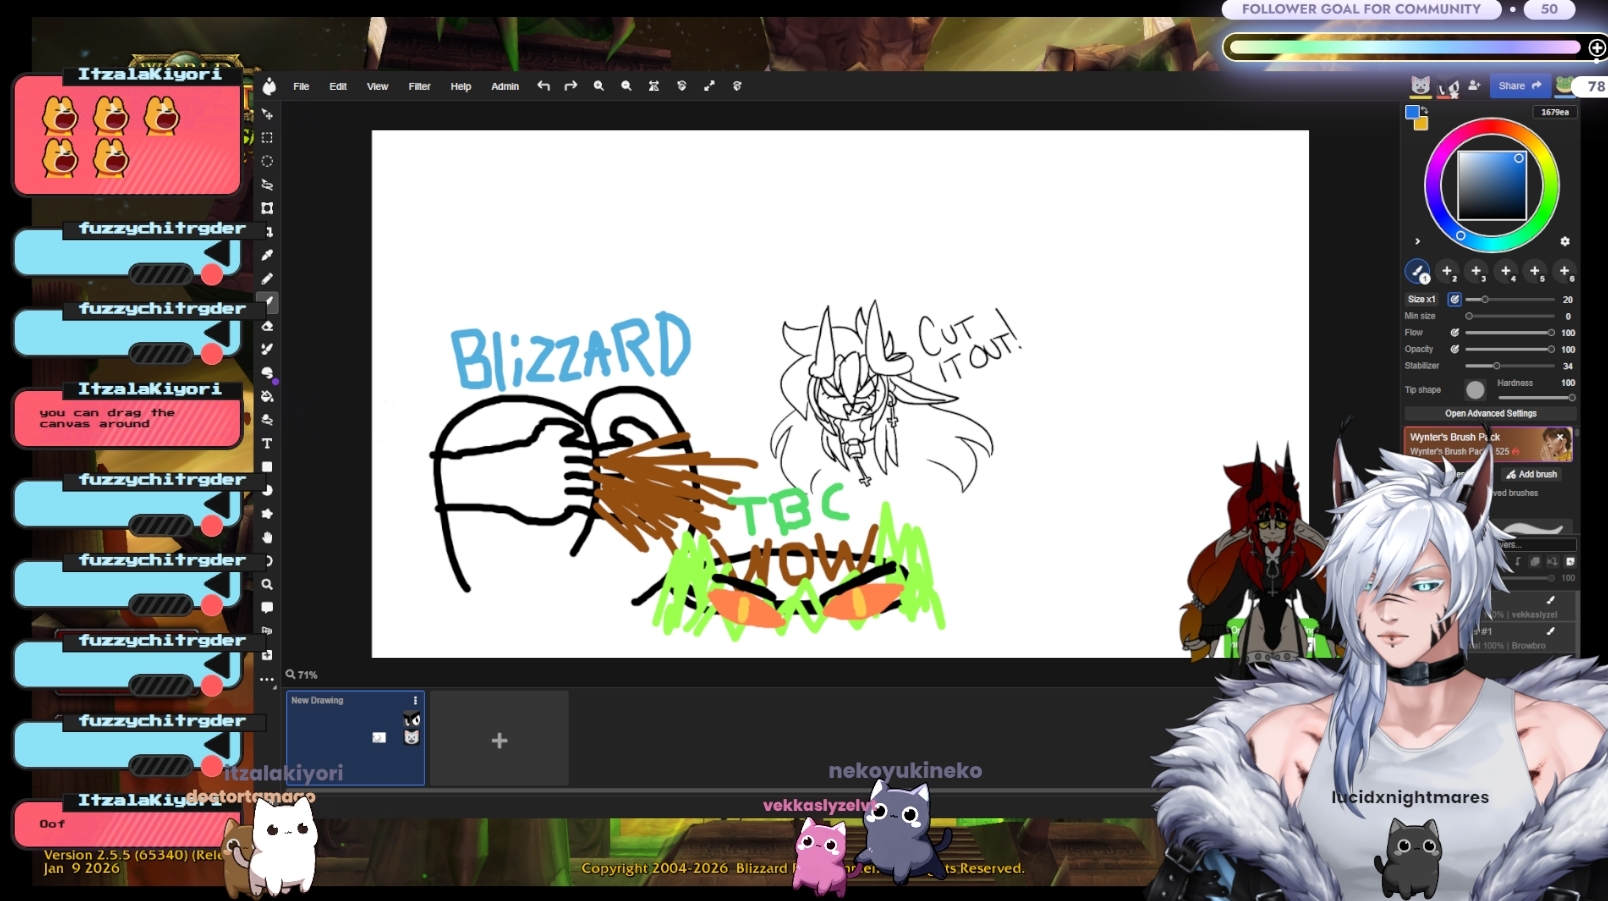This screenshot has height=901, width=1608.
Task: Click the hex color field 1679ea
Action: [1555, 112]
